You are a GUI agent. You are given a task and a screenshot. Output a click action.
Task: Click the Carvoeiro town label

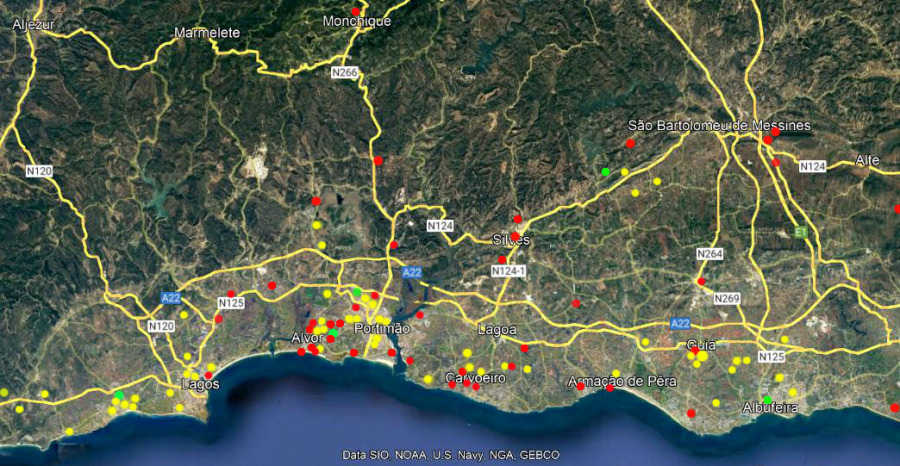[x=474, y=378]
